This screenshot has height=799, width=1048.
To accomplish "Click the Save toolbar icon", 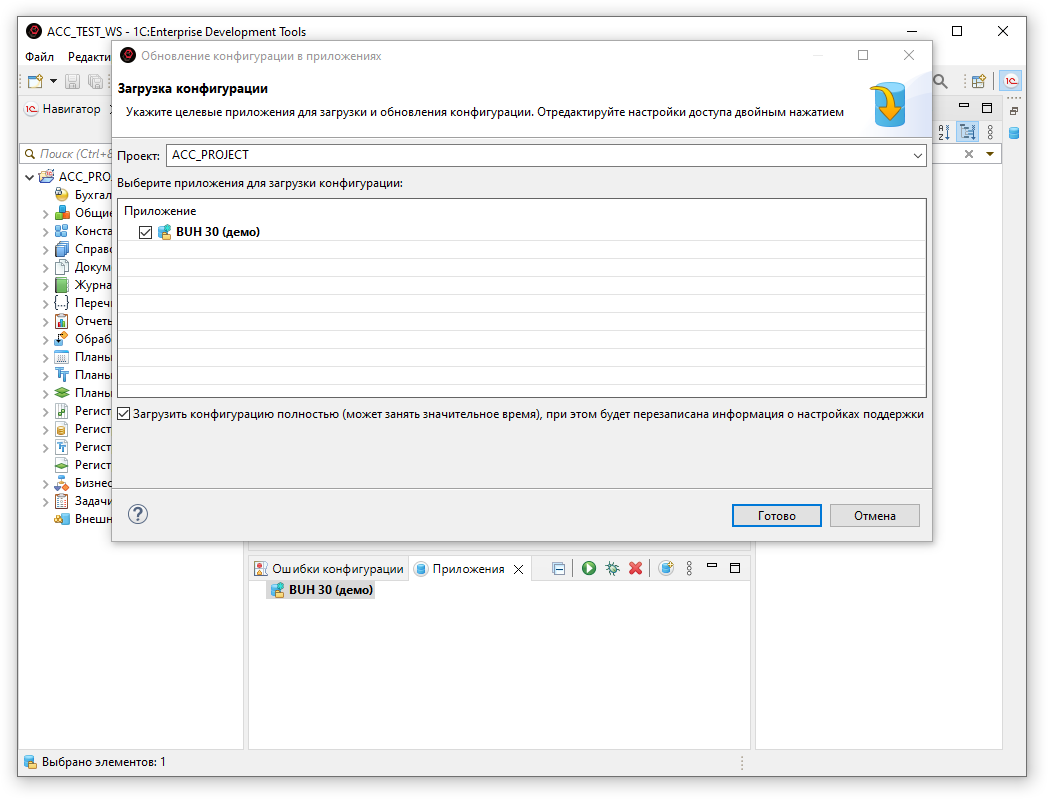I will pyautogui.click(x=72, y=82).
